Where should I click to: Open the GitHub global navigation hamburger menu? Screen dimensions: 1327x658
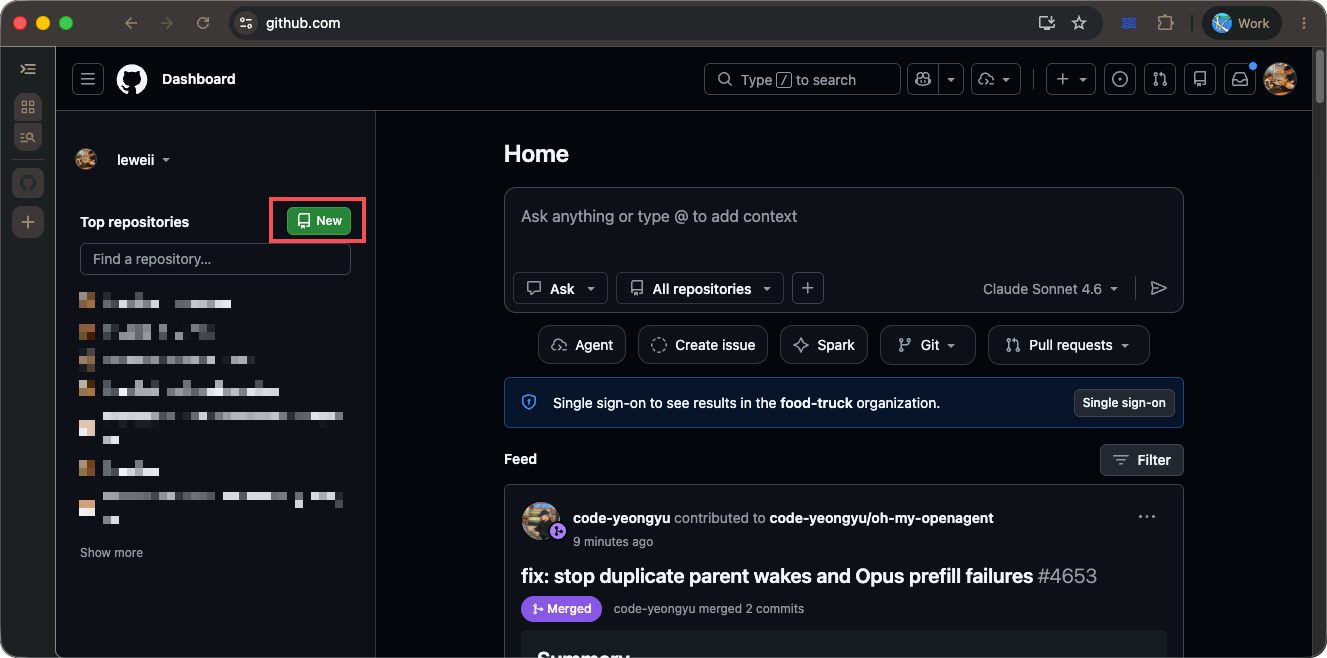point(88,79)
